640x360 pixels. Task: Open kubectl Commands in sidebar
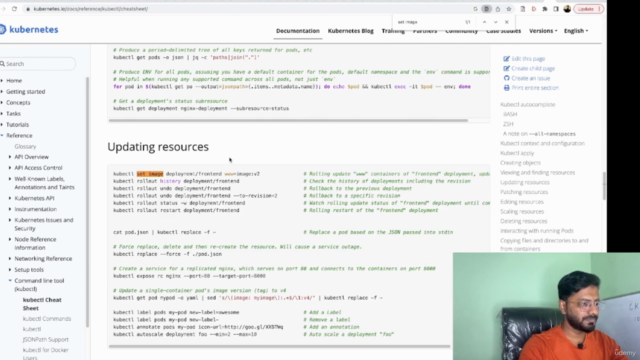click(x=47, y=319)
